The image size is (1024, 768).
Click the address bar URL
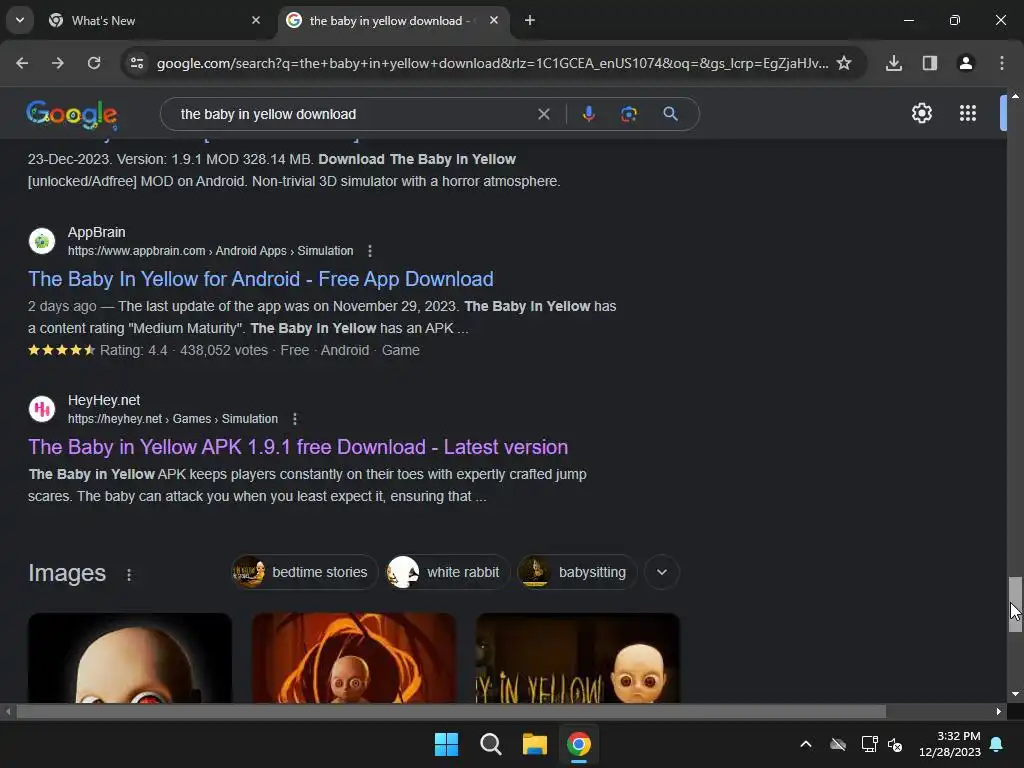coord(492,63)
